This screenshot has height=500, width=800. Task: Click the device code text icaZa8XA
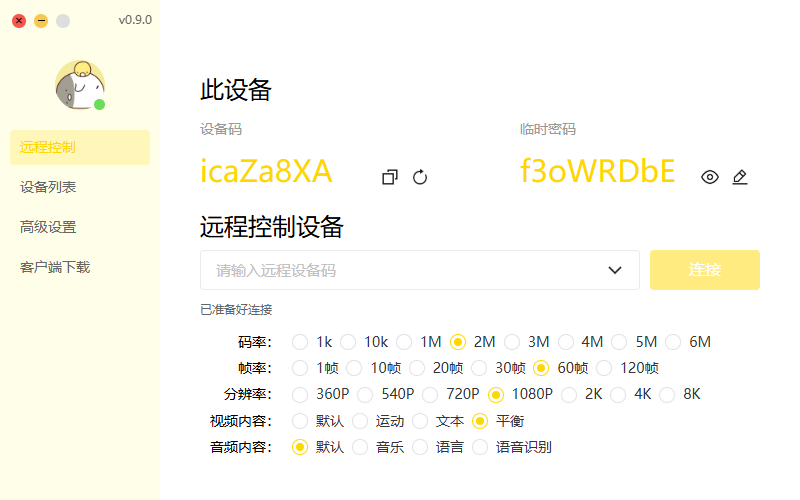(x=266, y=171)
